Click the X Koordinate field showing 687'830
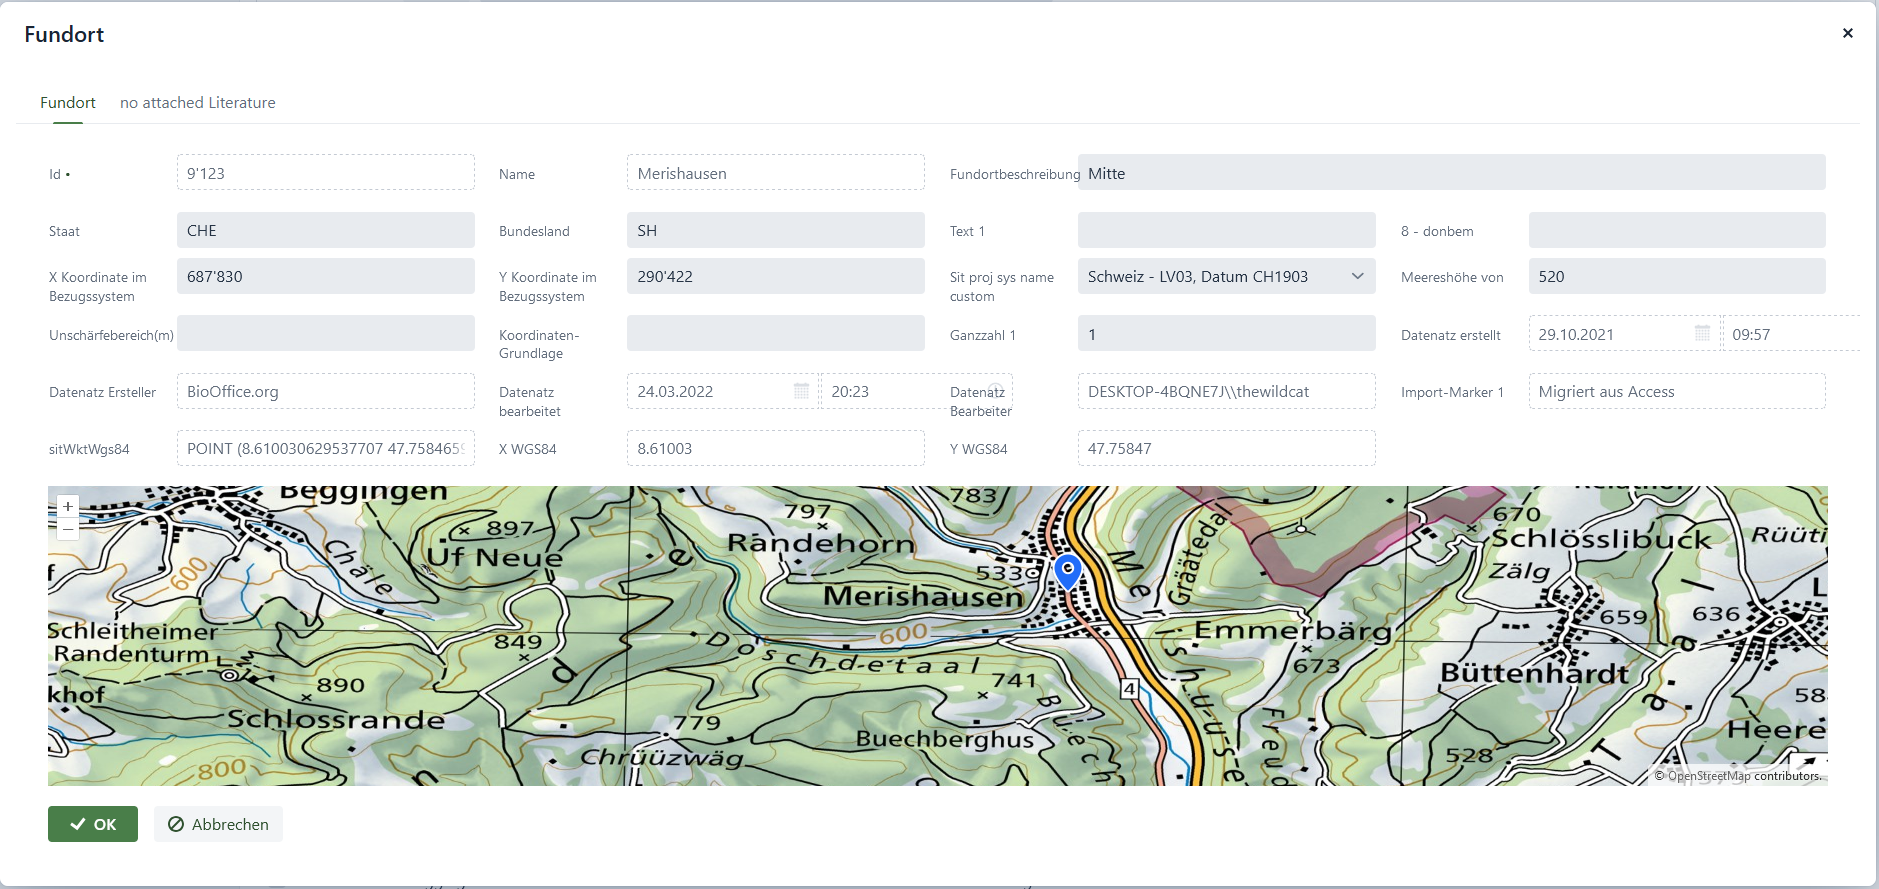This screenshot has height=889, width=1879. [325, 277]
